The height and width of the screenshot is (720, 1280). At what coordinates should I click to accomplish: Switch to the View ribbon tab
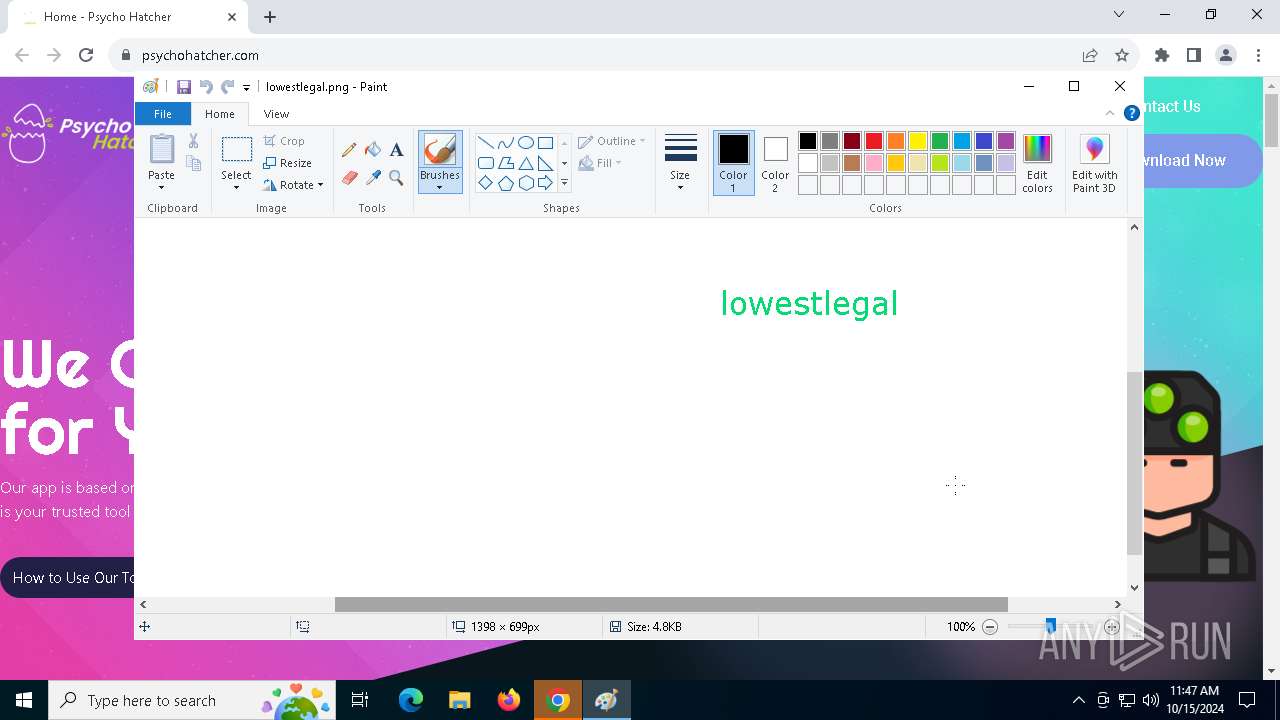[x=276, y=114]
